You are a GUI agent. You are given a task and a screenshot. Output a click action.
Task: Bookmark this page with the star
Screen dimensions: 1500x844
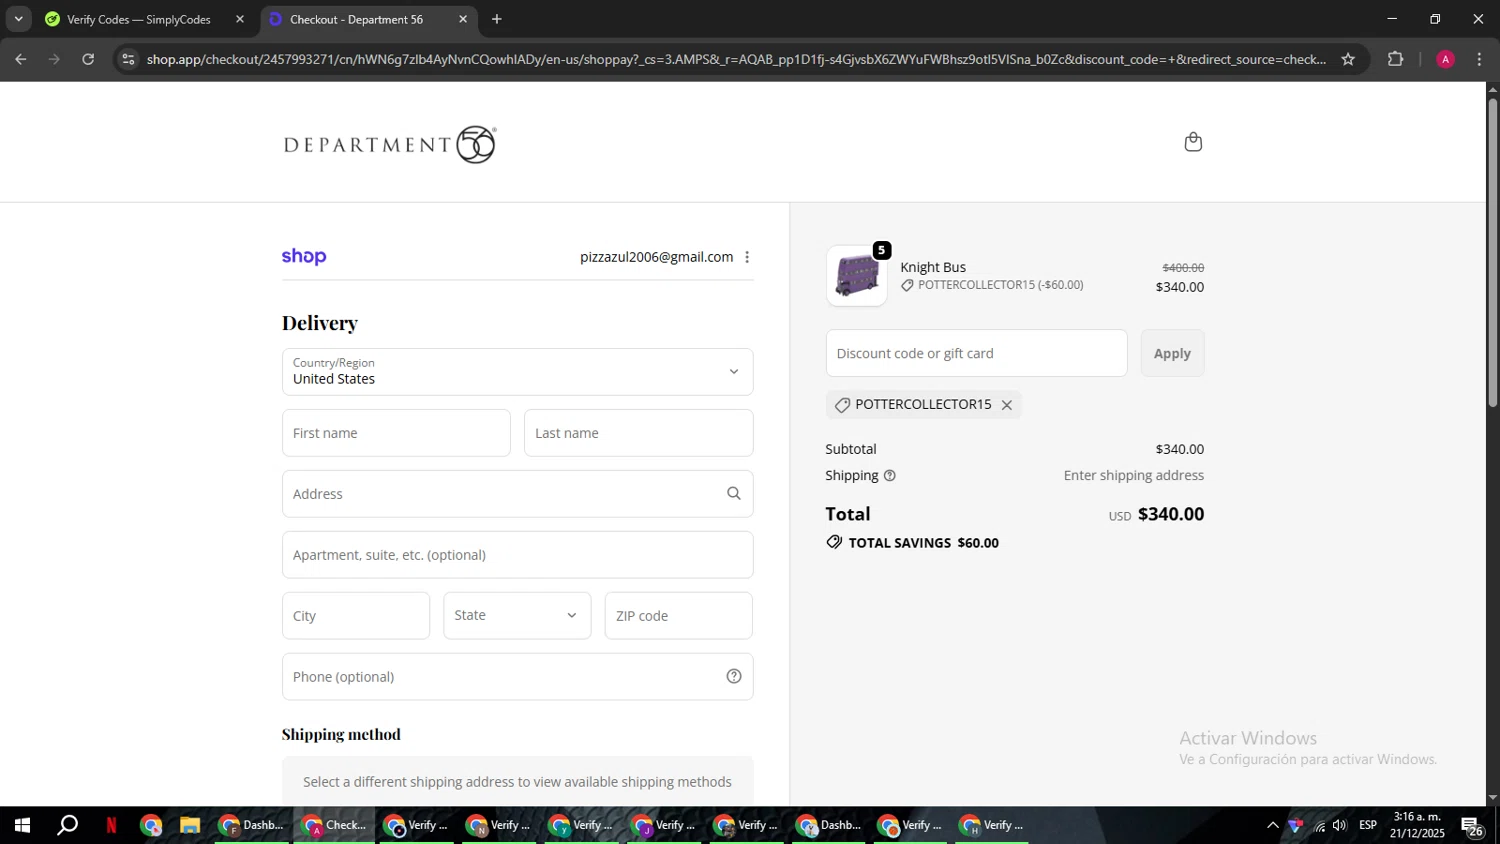1348,59
